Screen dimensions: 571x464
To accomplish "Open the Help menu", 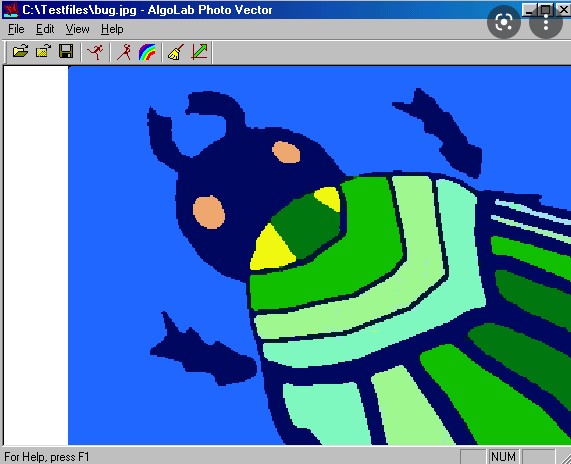I will click(112, 29).
